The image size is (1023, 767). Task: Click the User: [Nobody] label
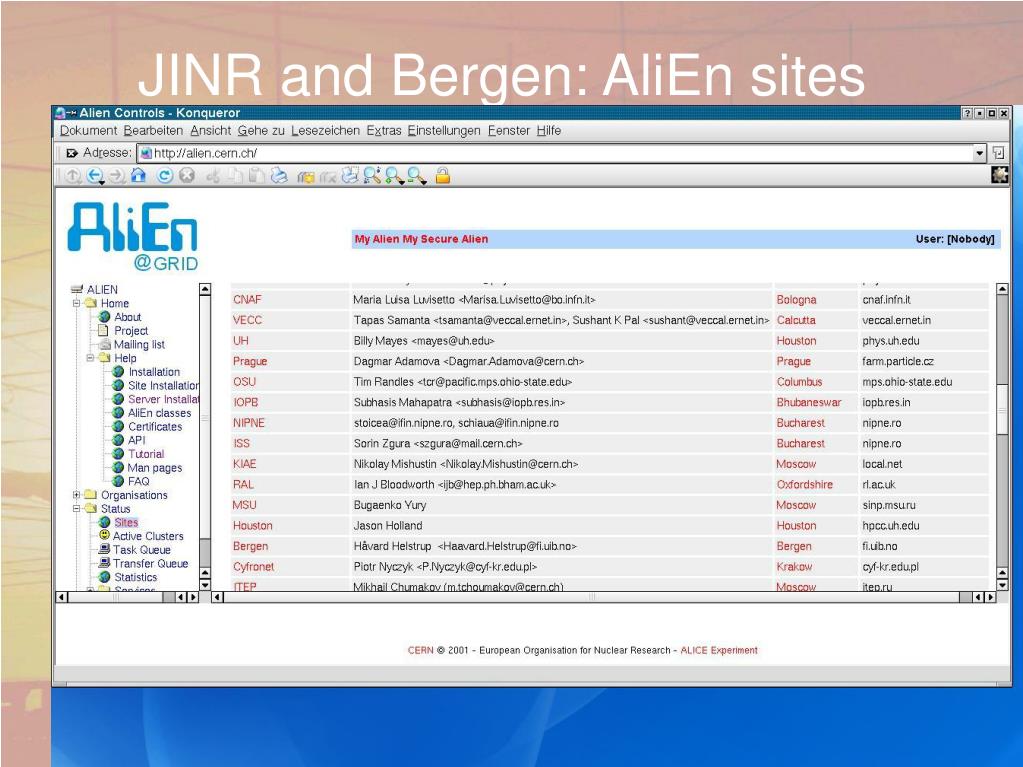954,239
